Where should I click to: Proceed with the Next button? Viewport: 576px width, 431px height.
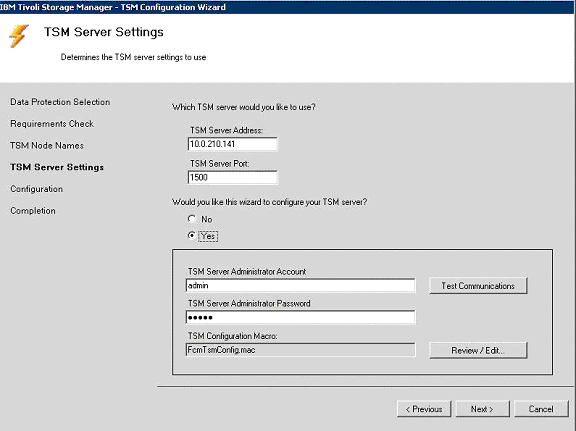(482, 409)
